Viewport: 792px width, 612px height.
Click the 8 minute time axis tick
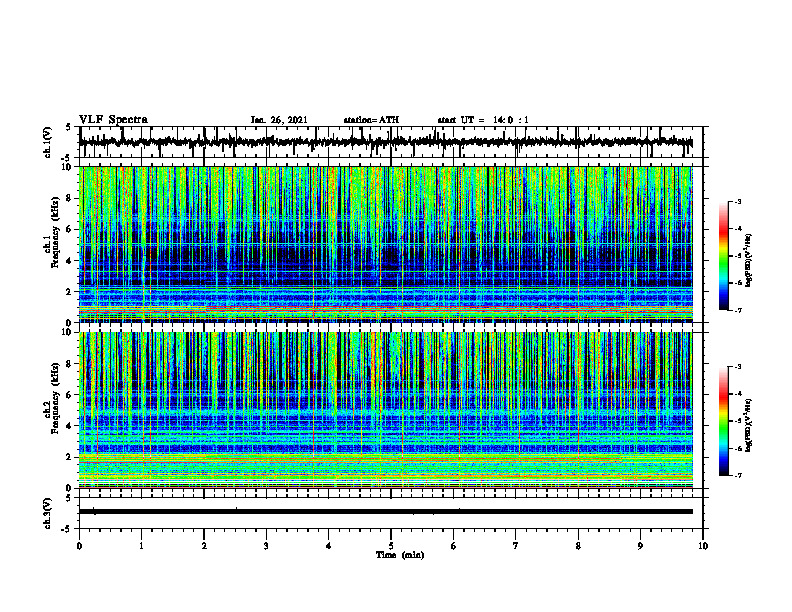(578, 546)
